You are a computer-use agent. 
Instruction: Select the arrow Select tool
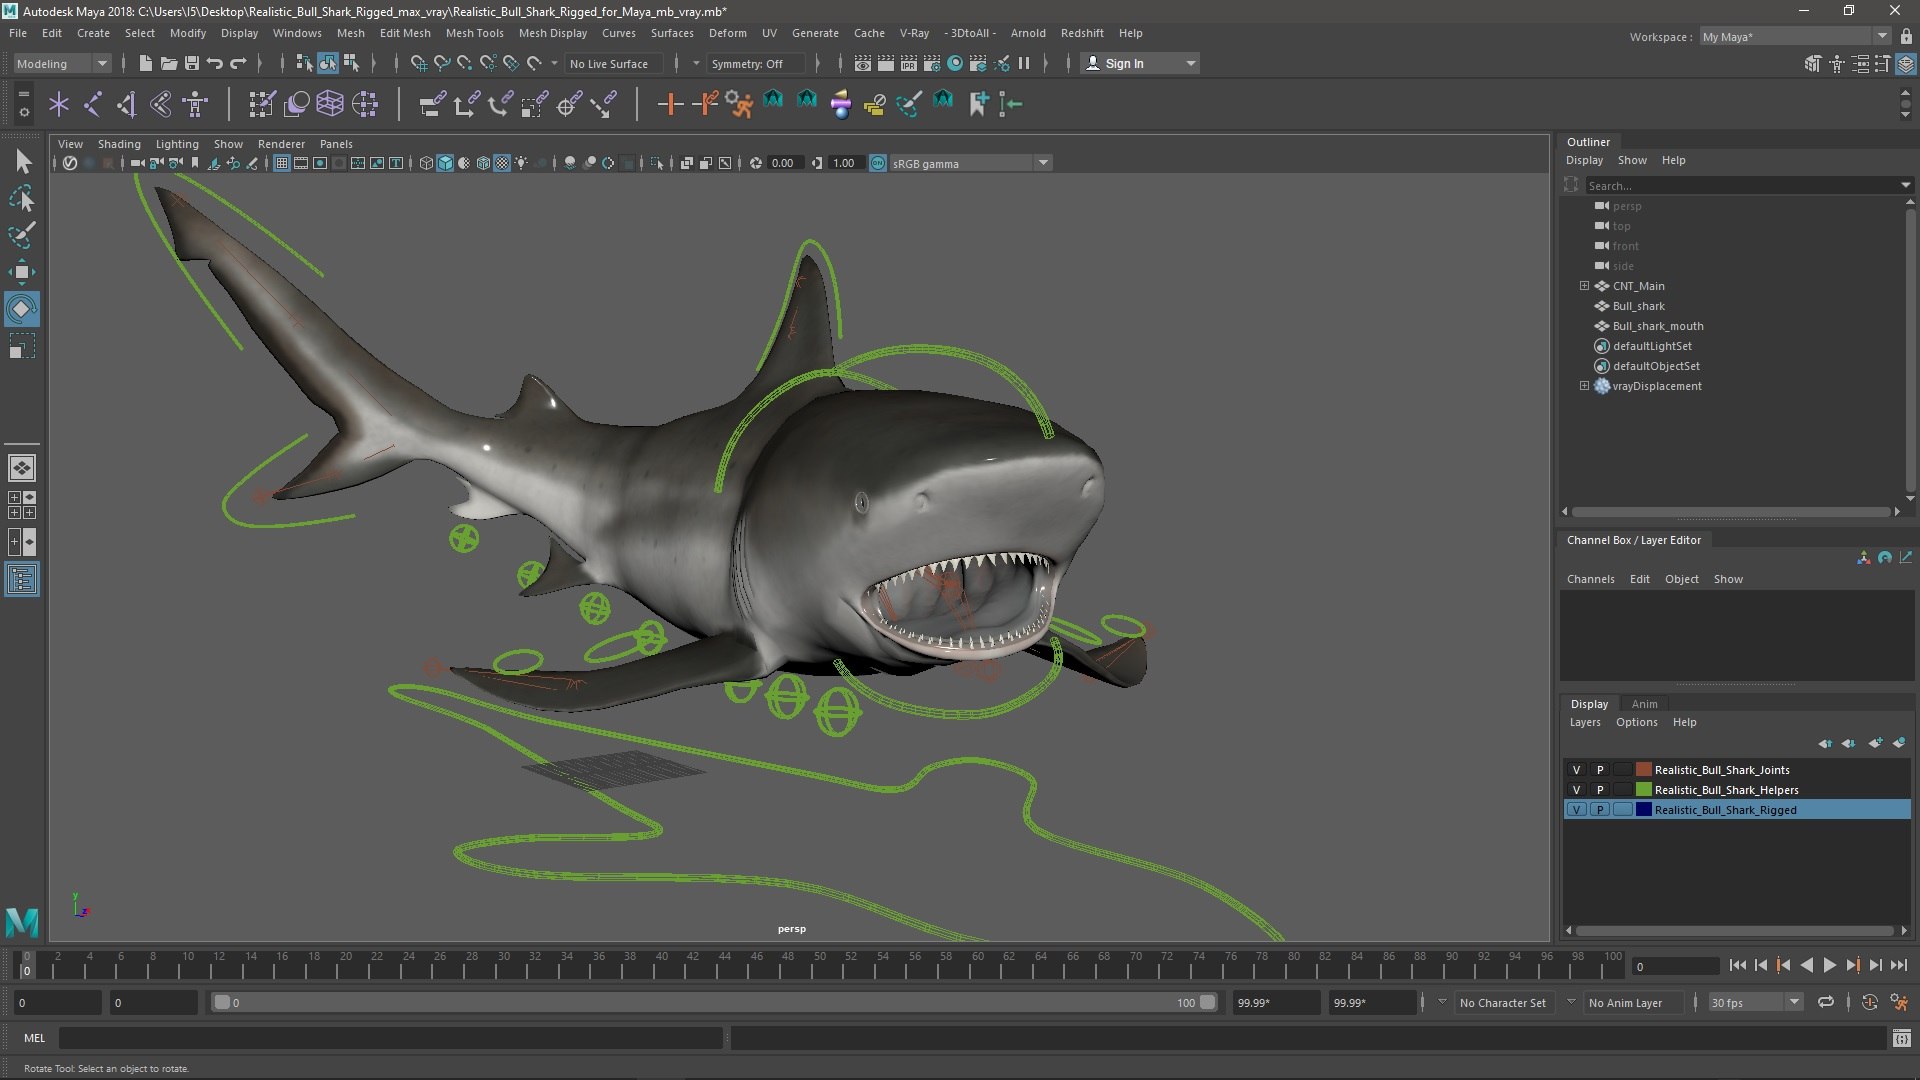[22, 161]
